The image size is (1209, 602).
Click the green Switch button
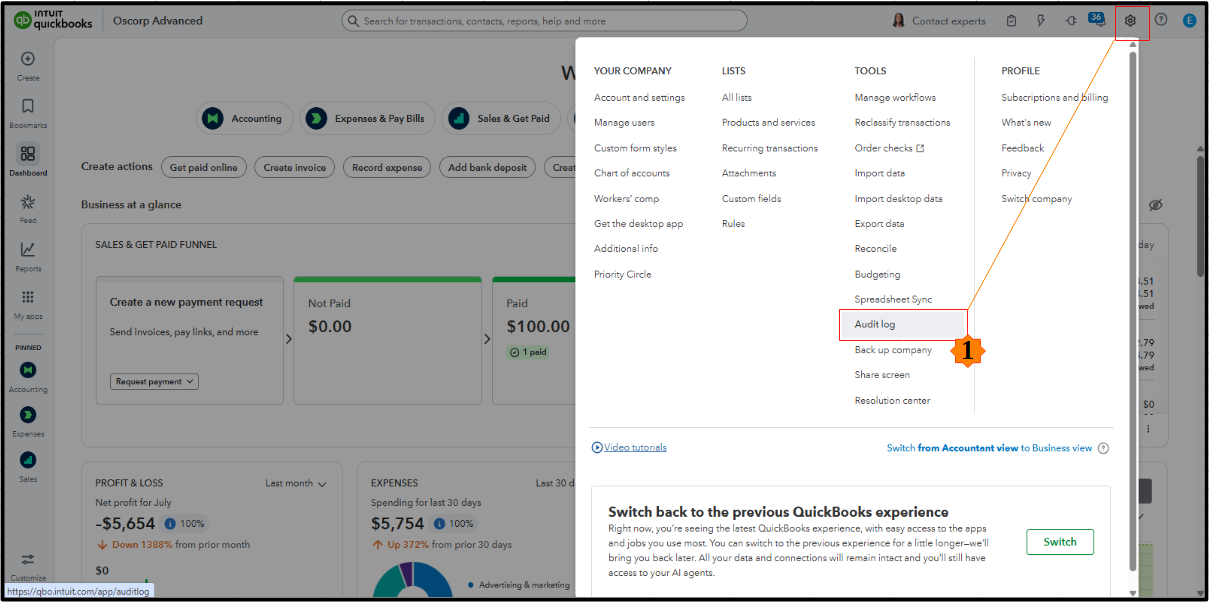[x=1060, y=542]
